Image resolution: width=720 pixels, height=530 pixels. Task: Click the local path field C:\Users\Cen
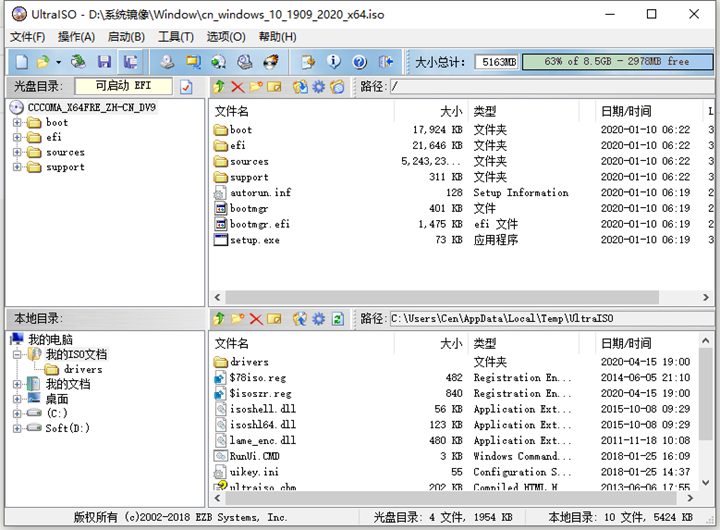tap(552, 319)
